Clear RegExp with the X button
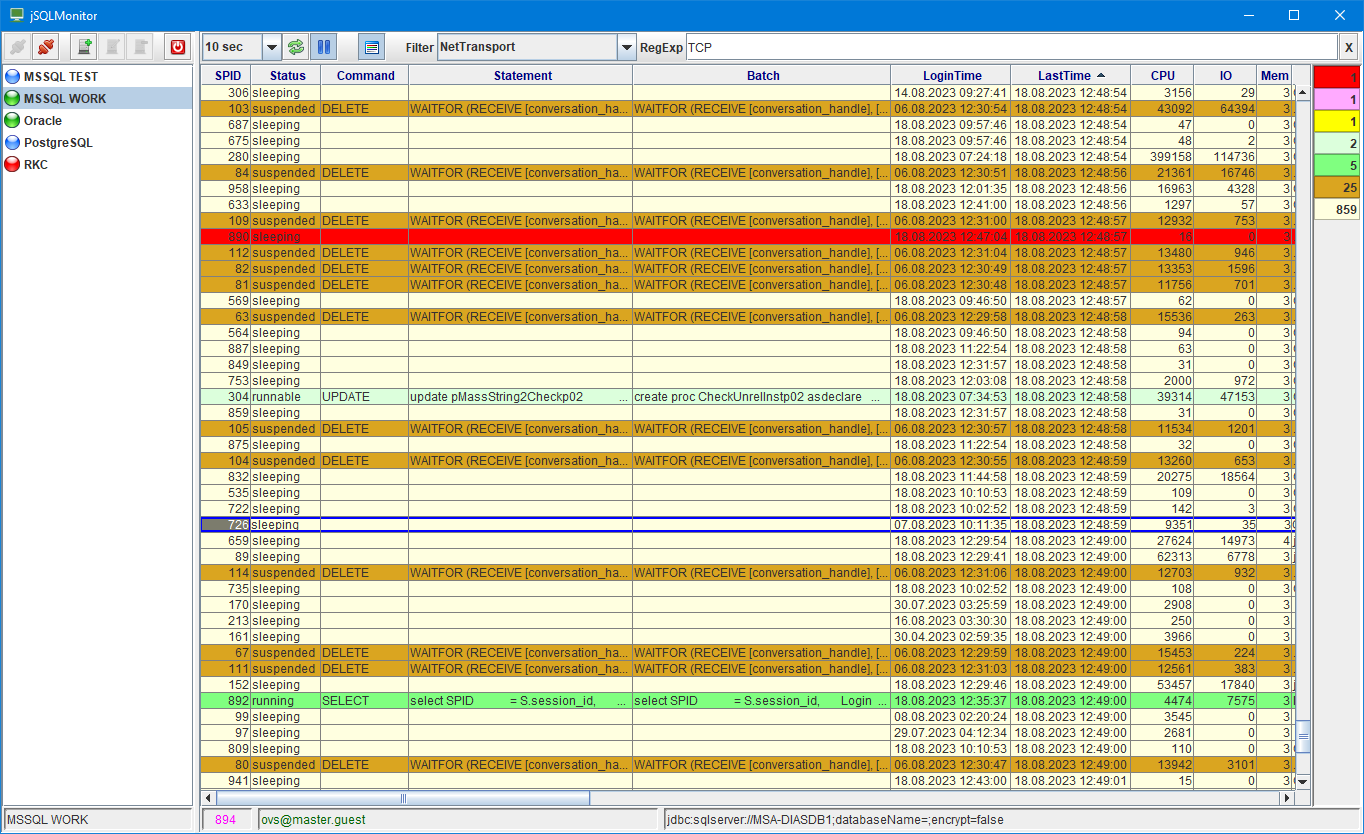Screen dimensions: 1364x834 click(x=1349, y=47)
